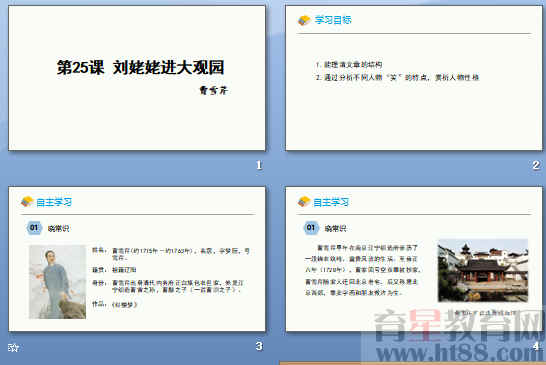Click the animation star icon under slide 3

click(x=13, y=347)
